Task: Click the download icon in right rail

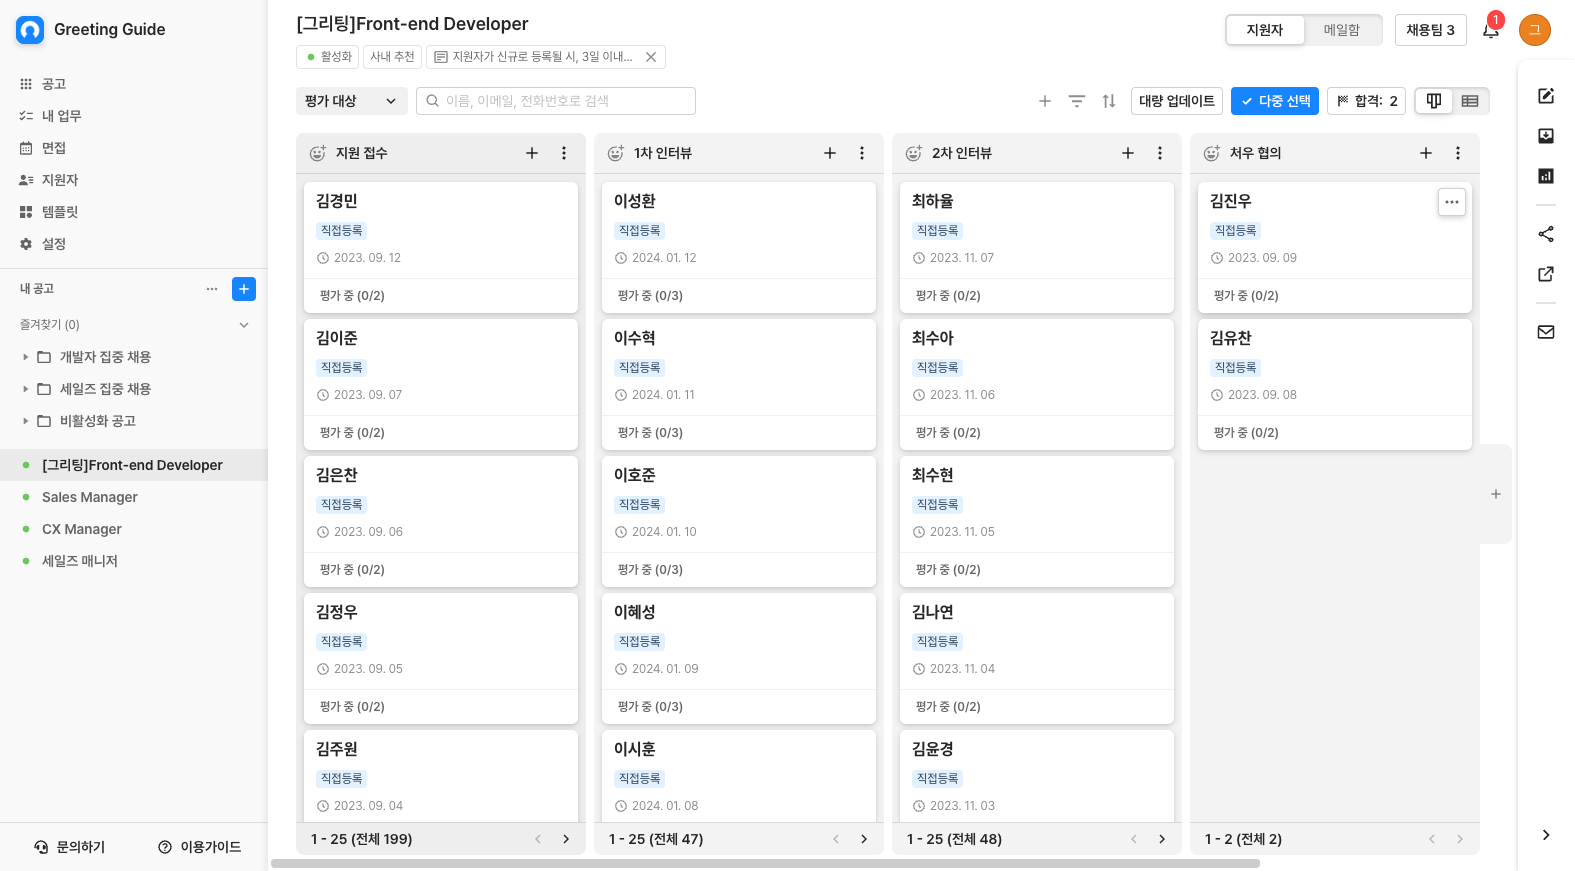Action: tap(1546, 136)
